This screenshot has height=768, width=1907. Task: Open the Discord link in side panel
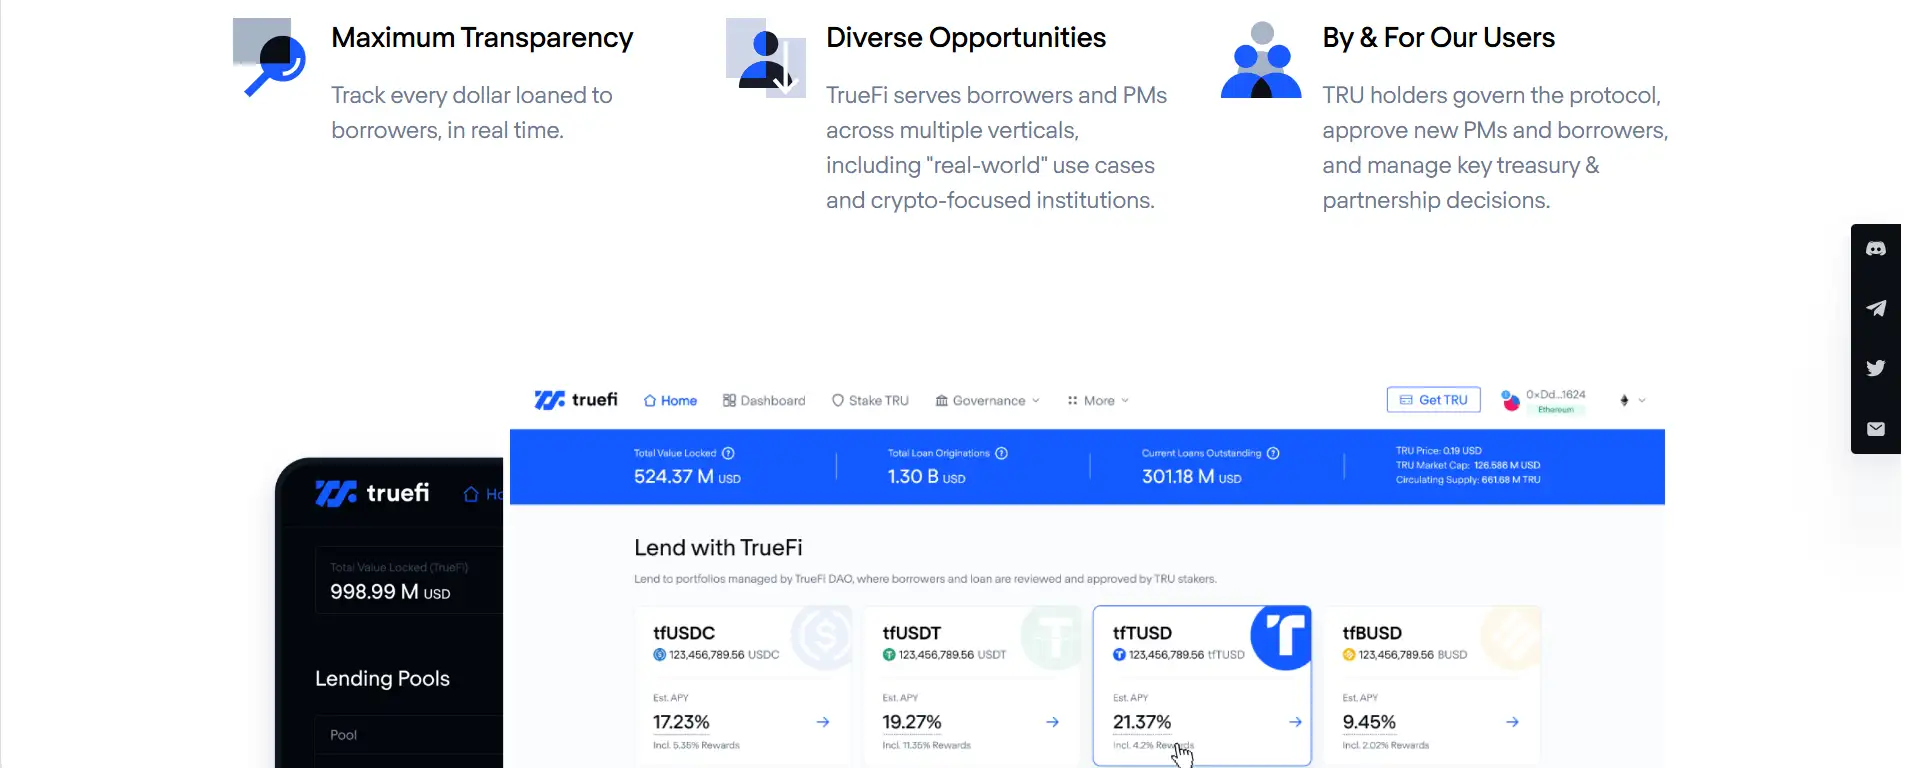tap(1875, 249)
